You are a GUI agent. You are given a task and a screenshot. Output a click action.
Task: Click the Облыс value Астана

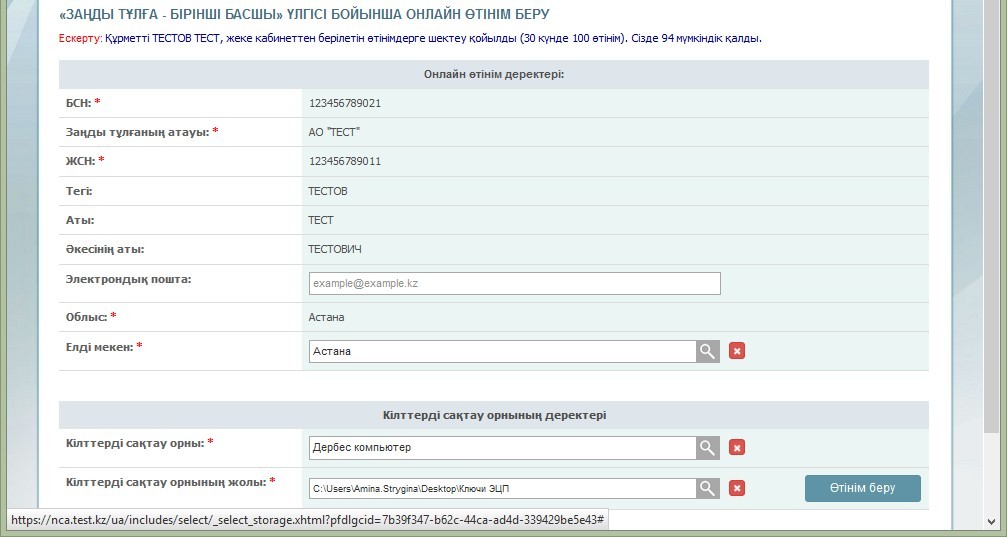(x=327, y=317)
